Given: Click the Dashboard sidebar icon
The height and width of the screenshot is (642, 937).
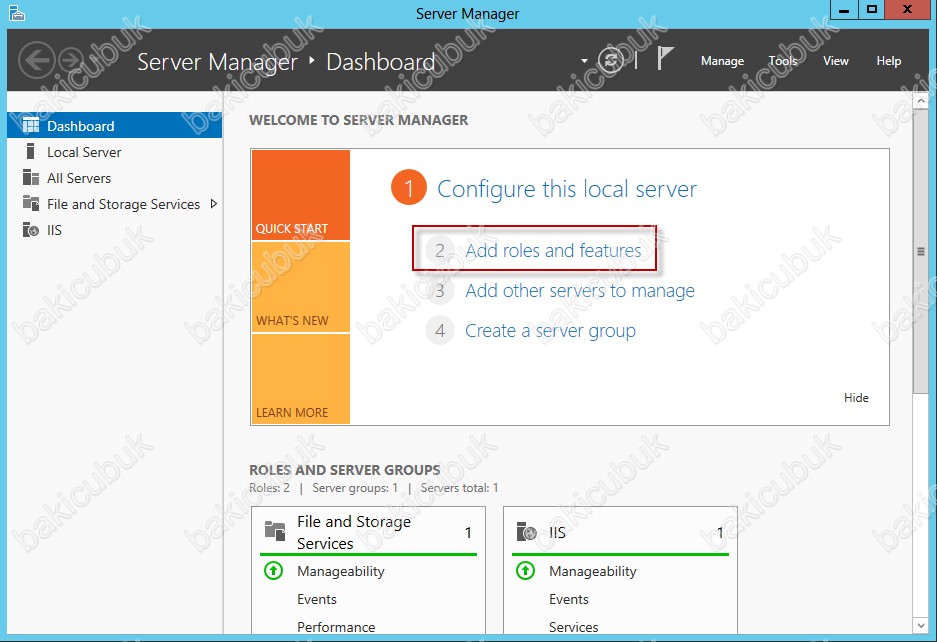Looking at the screenshot, I should (30, 126).
